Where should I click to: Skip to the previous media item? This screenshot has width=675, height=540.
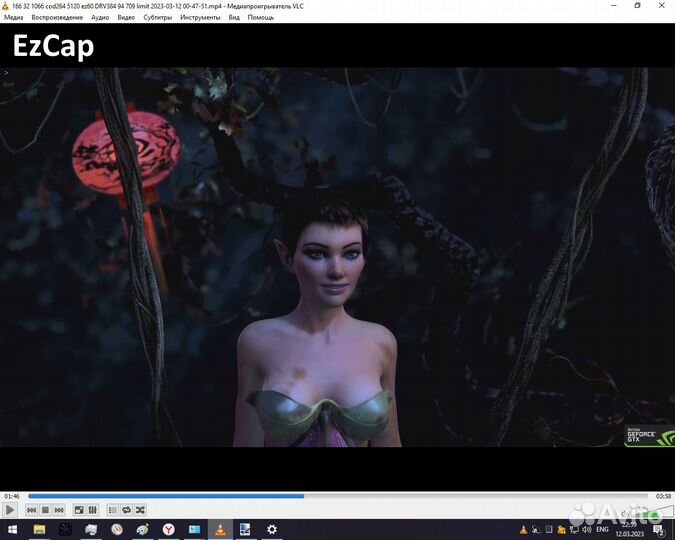[x=32, y=510]
